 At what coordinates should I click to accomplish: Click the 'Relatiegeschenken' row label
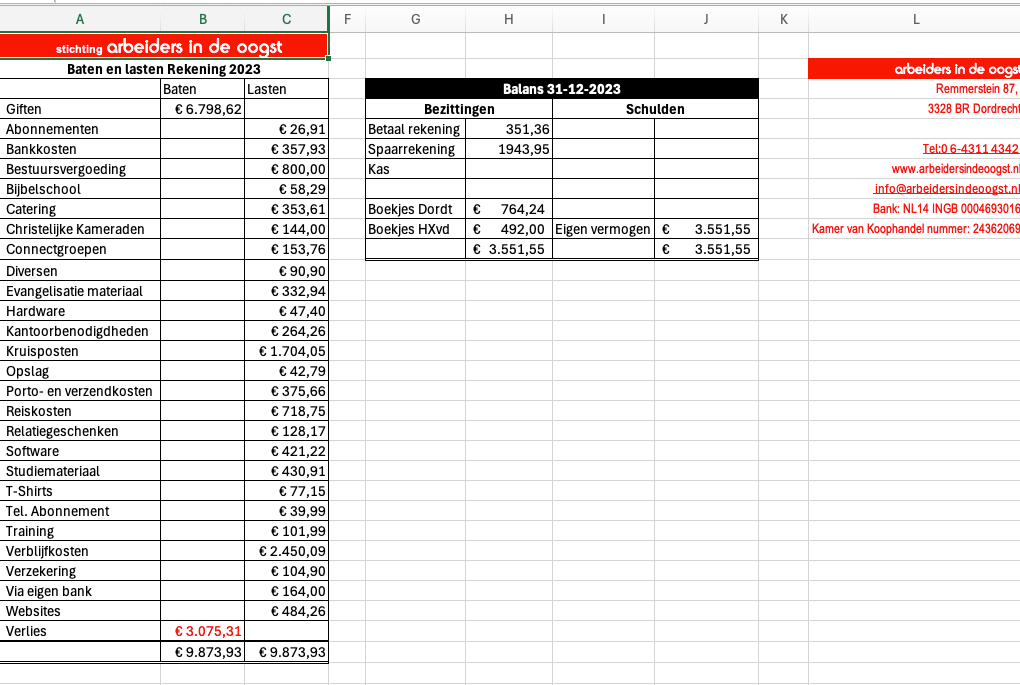point(62,431)
